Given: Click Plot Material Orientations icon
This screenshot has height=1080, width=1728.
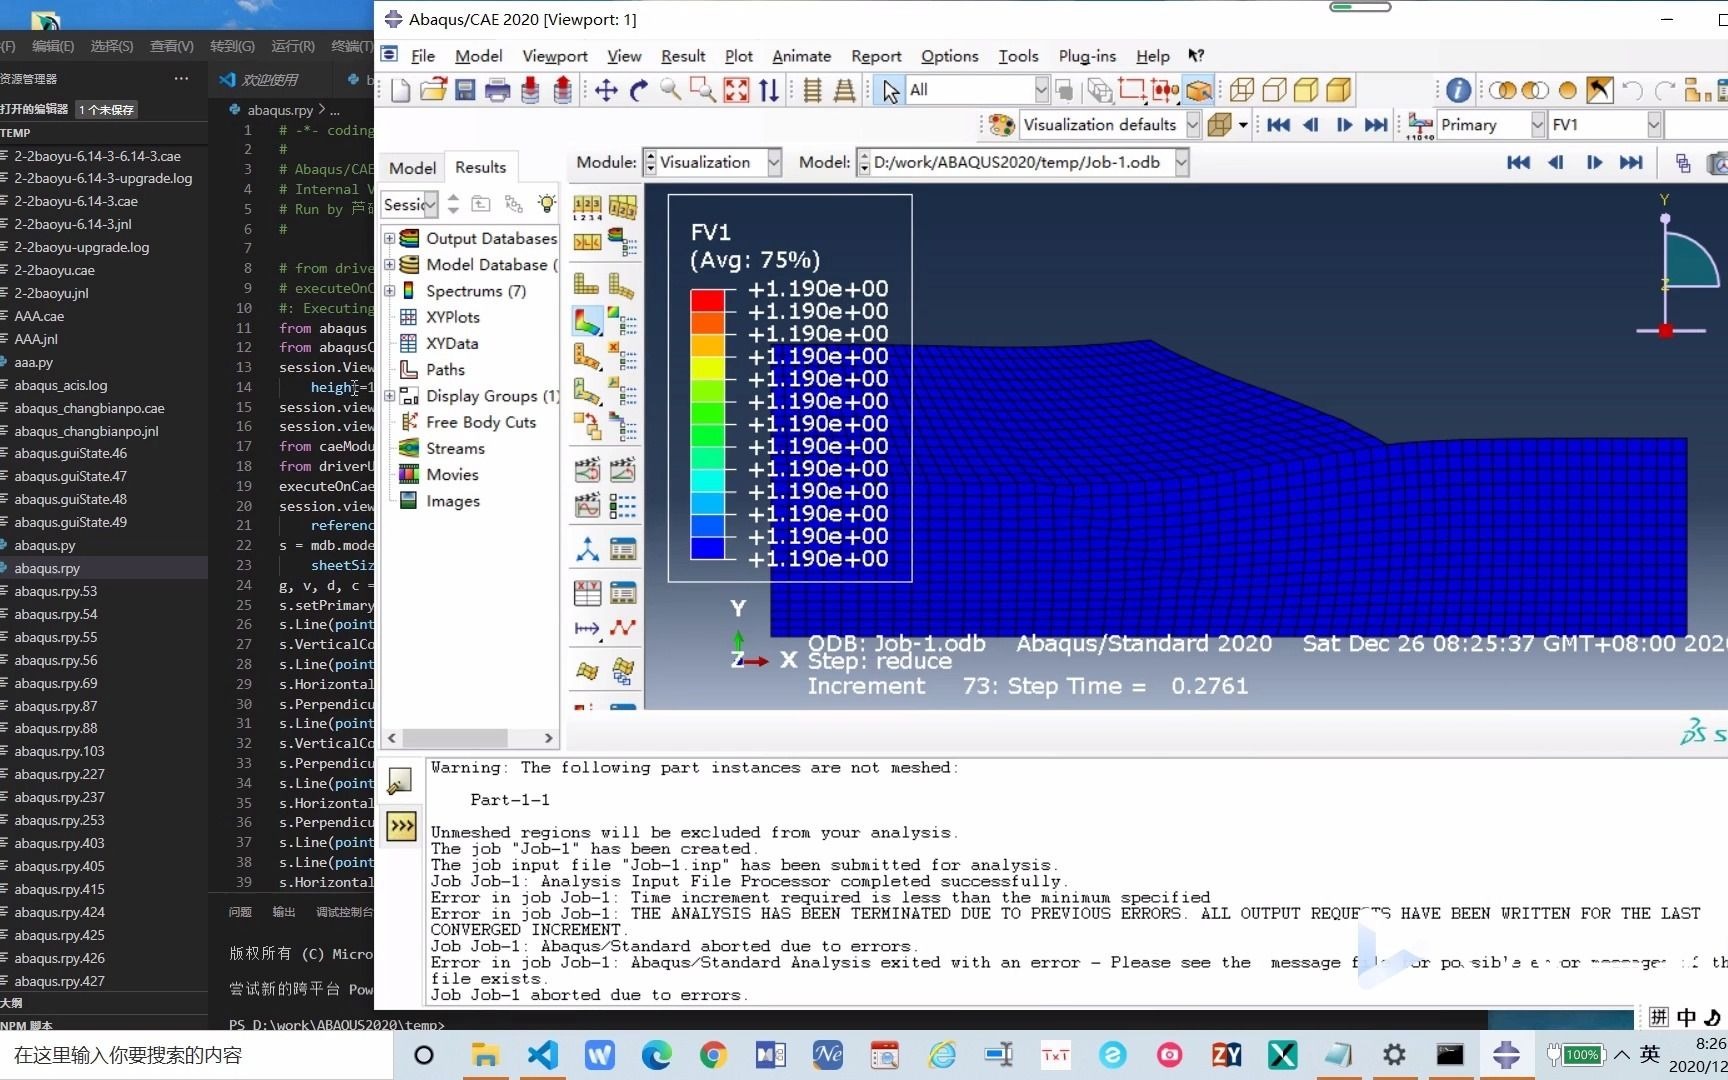Looking at the screenshot, I should click(x=587, y=391).
